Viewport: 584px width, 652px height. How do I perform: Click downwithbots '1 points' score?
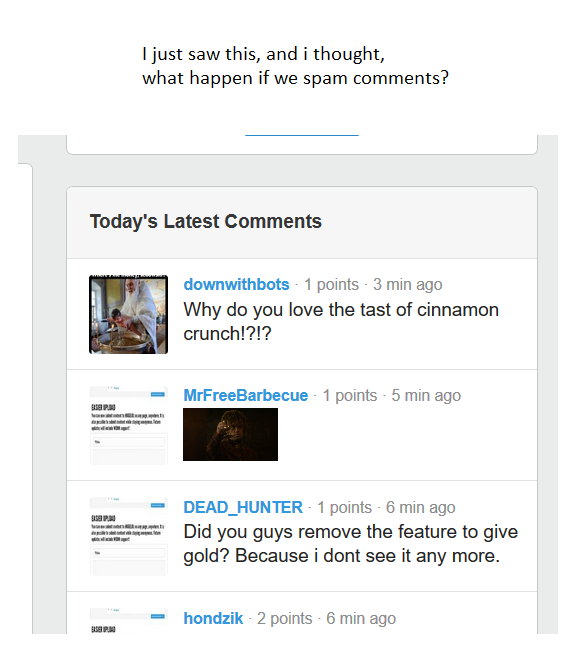[332, 285]
